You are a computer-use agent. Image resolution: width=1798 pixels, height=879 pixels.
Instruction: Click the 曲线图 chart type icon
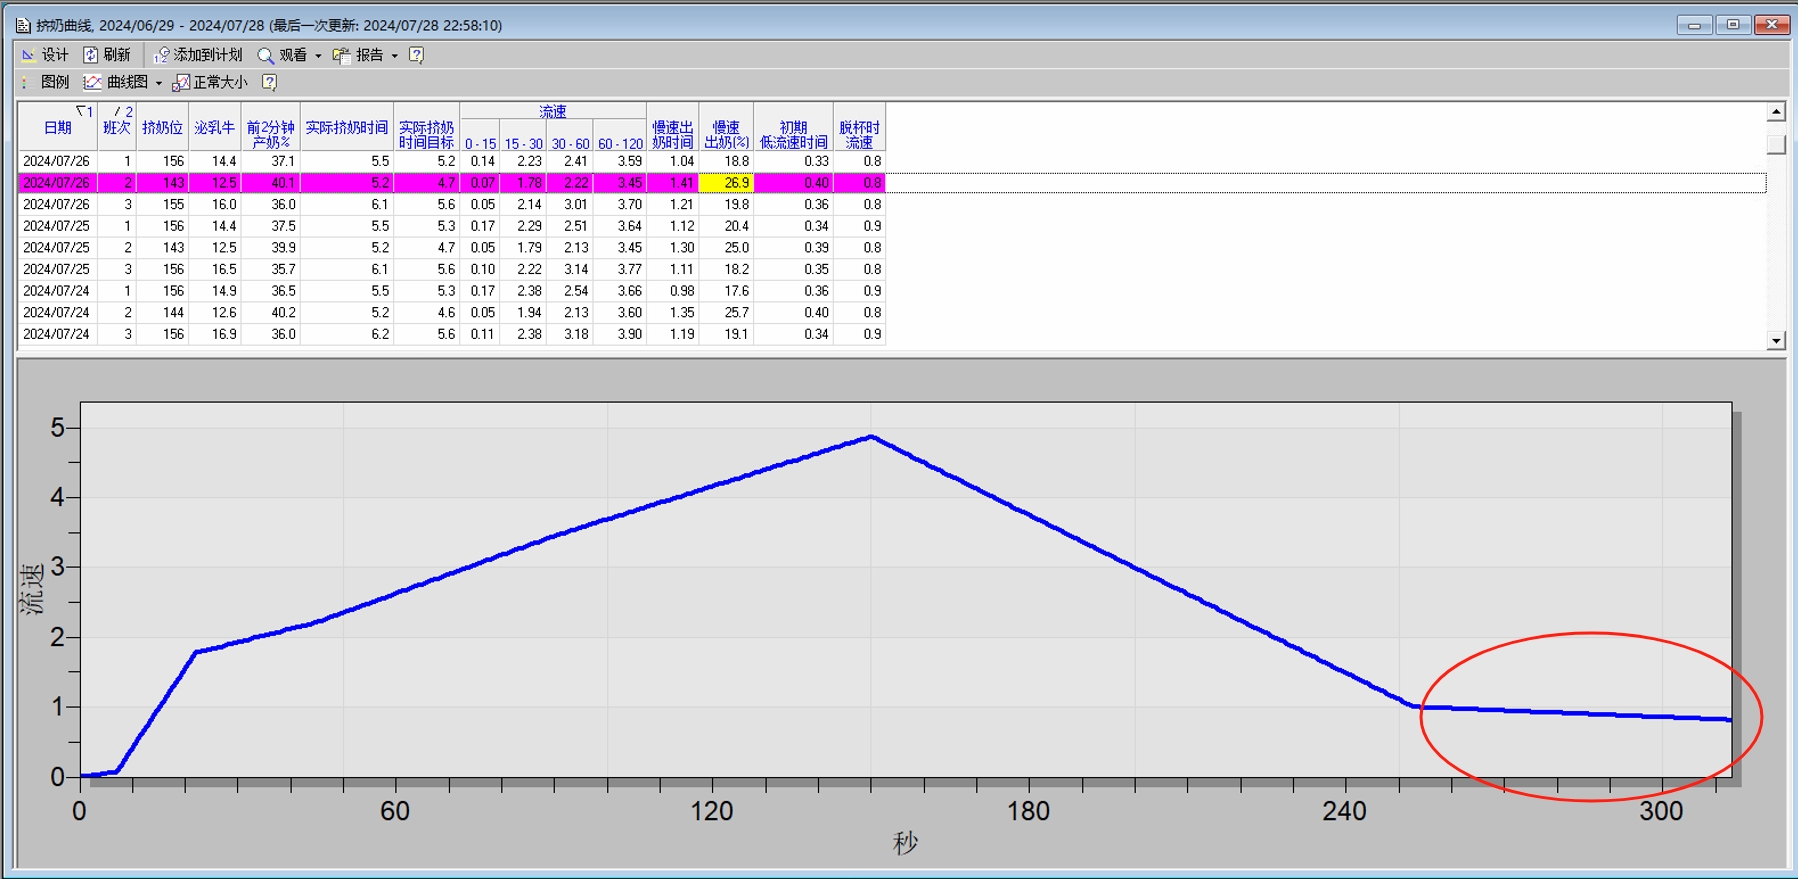point(93,82)
